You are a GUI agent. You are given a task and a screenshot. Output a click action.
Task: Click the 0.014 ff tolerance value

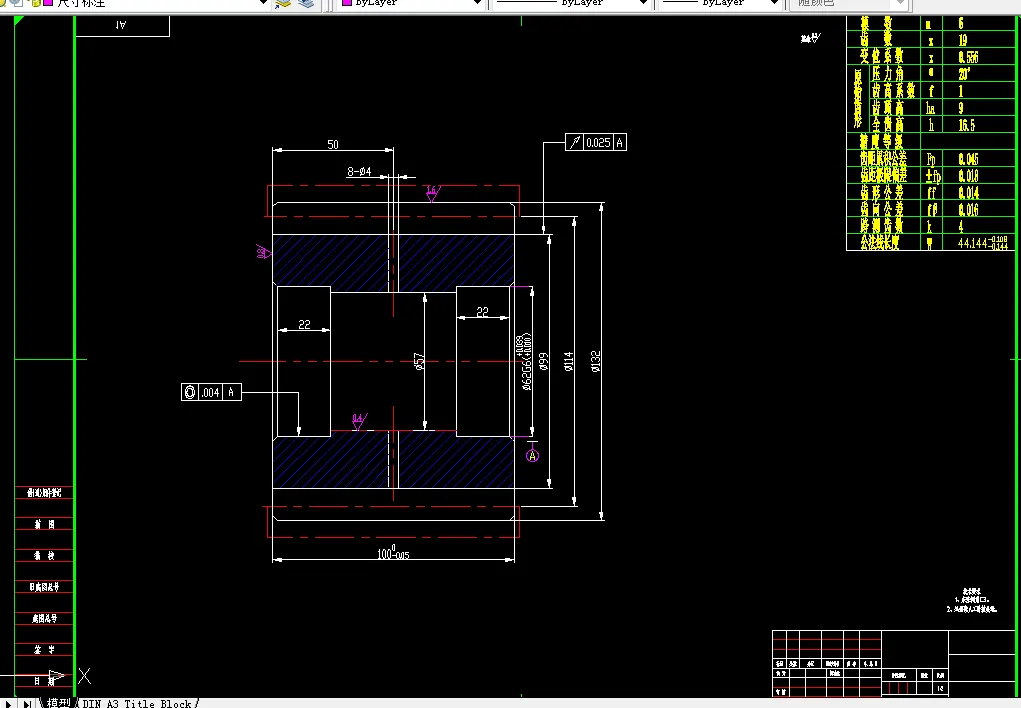tap(968, 193)
